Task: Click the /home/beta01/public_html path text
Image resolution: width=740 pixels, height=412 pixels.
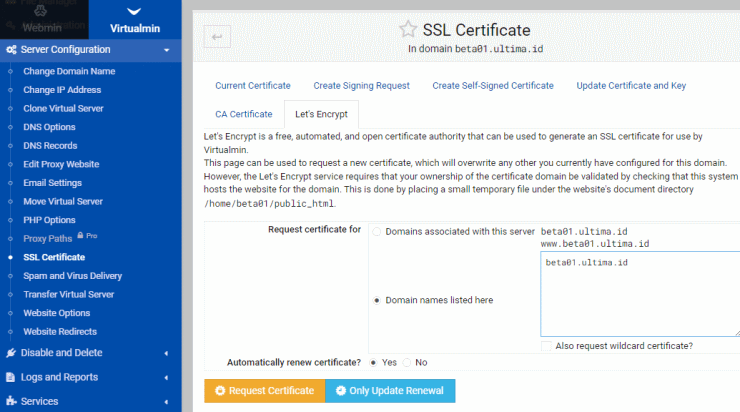Action: click(x=269, y=204)
